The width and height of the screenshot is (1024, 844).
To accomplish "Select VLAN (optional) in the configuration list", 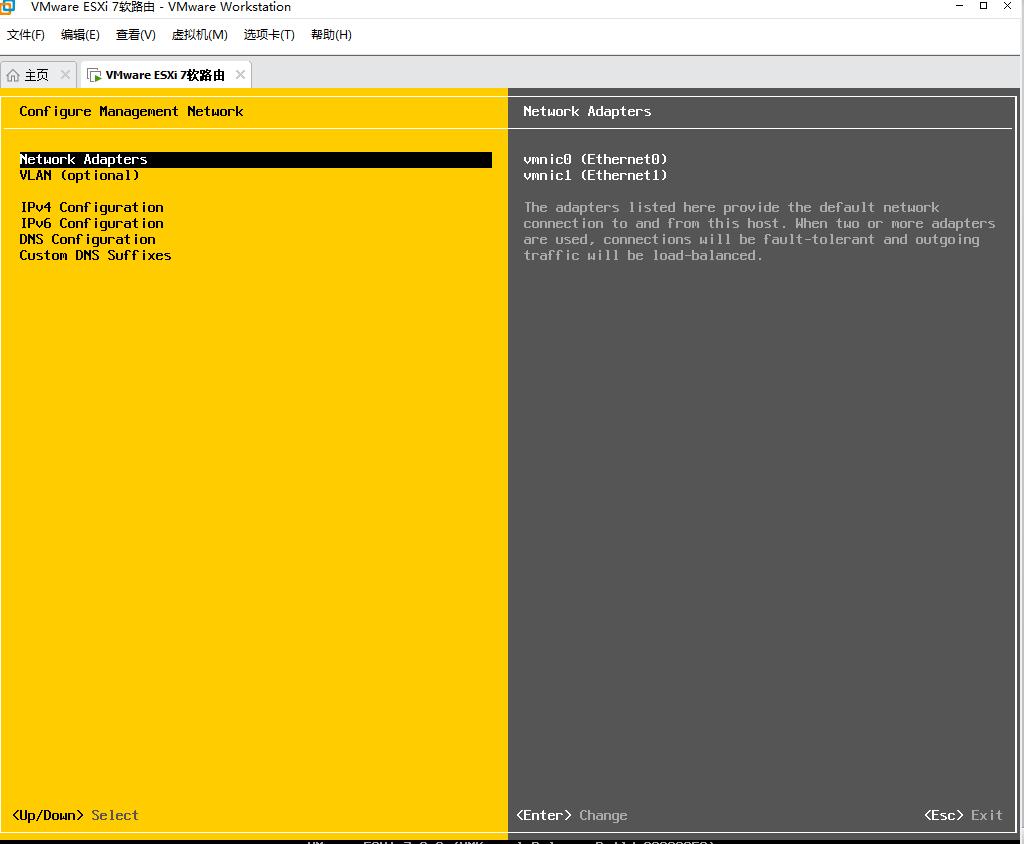I will pyautogui.click(x=80, y=176).
